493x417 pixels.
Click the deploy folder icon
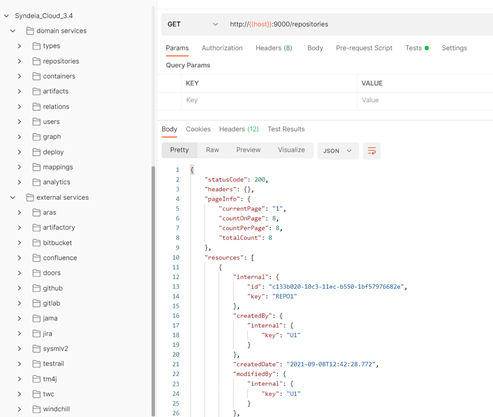pos(36,152)
